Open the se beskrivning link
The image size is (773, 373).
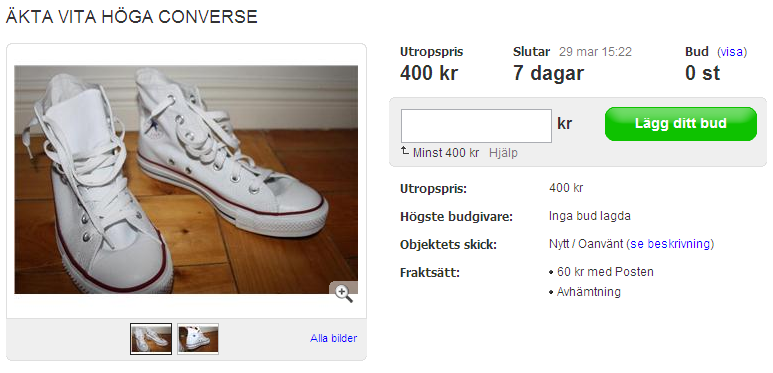[x=669, y=244]
